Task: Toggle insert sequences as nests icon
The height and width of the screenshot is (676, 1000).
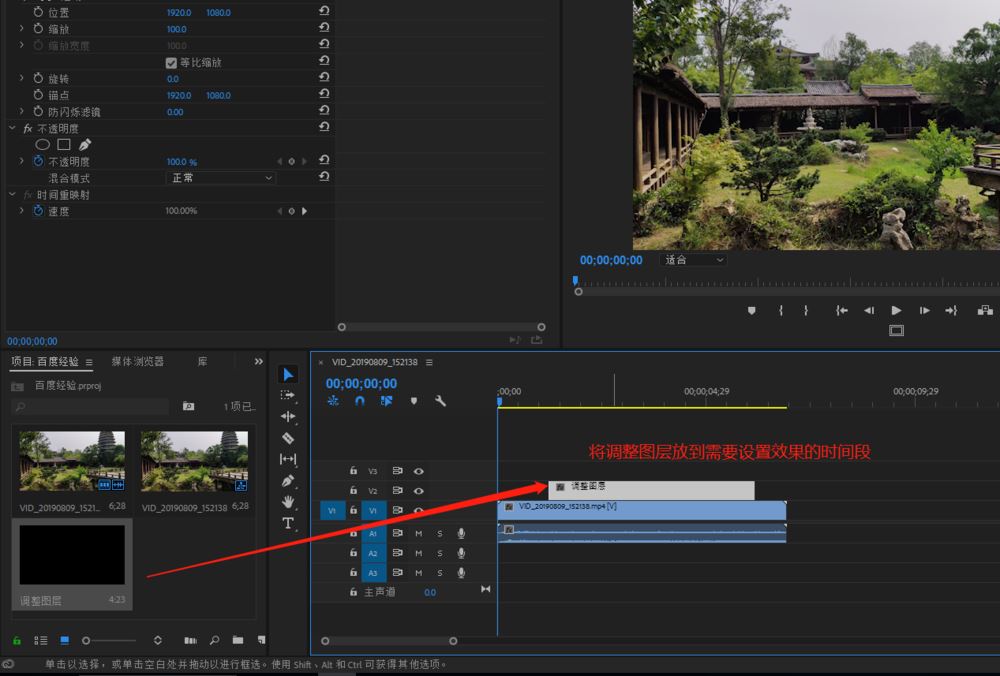Action: (x=333, y=401)
